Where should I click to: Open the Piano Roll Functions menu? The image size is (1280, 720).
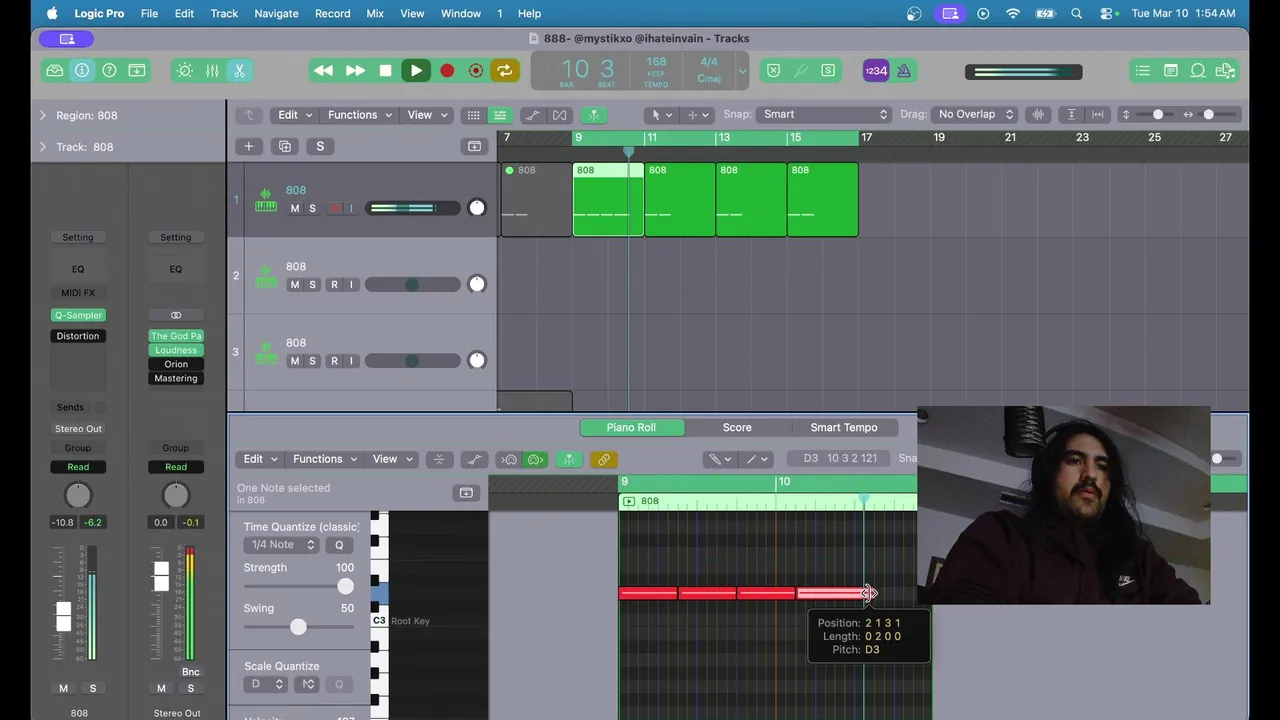coord(325,459)
